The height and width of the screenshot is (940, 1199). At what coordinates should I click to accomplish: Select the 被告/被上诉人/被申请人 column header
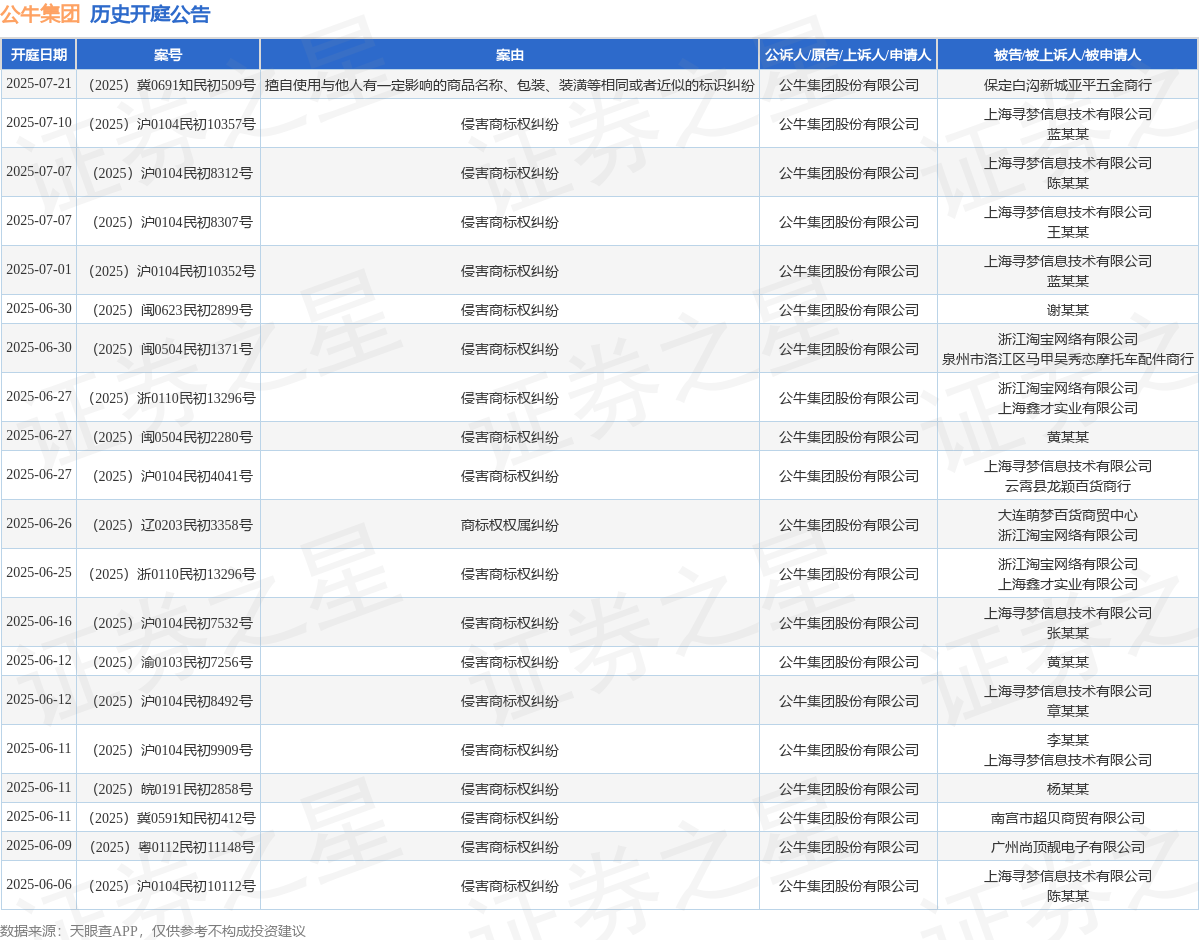(1067, 55)
